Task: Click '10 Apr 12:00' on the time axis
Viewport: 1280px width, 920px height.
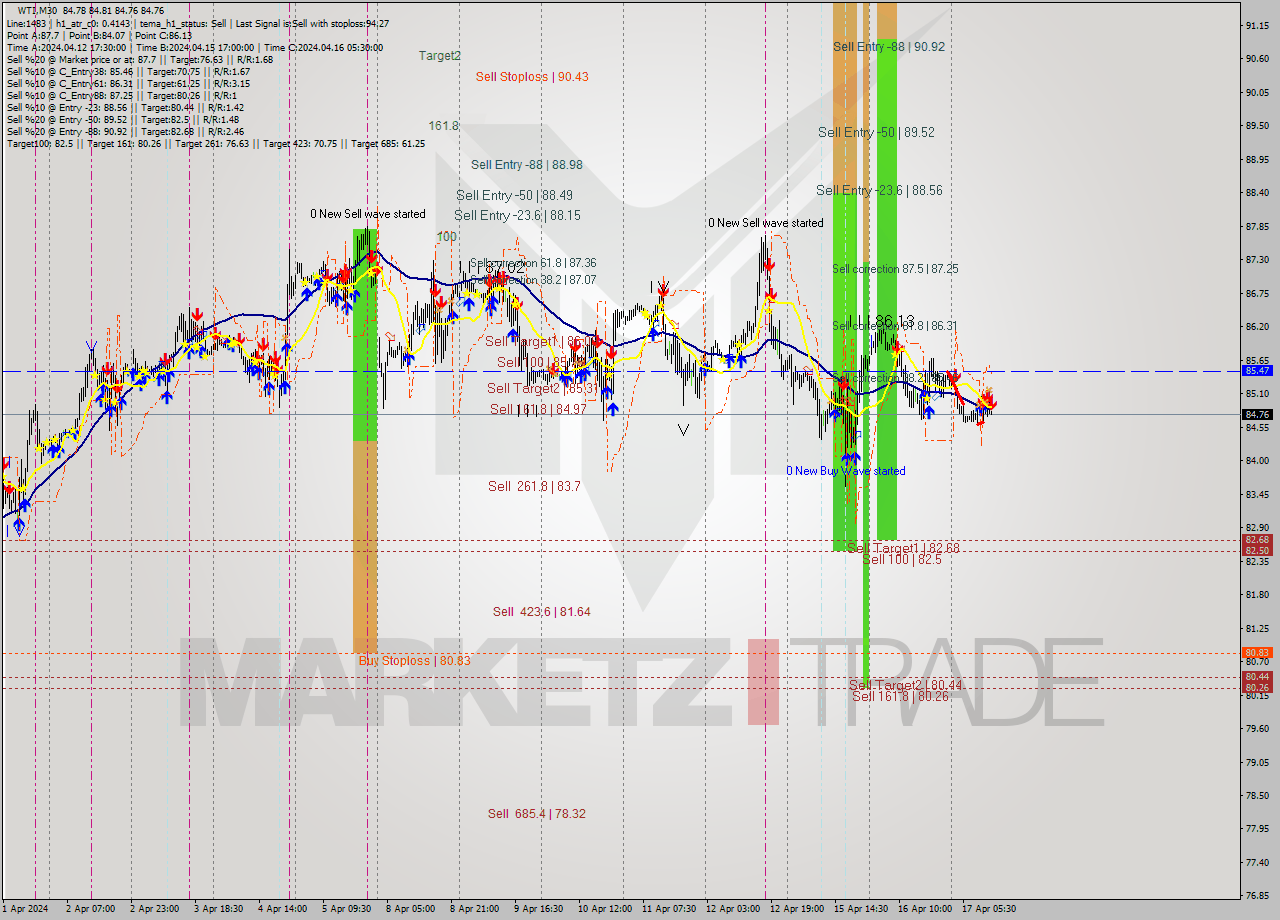Action: click(605, 909)
